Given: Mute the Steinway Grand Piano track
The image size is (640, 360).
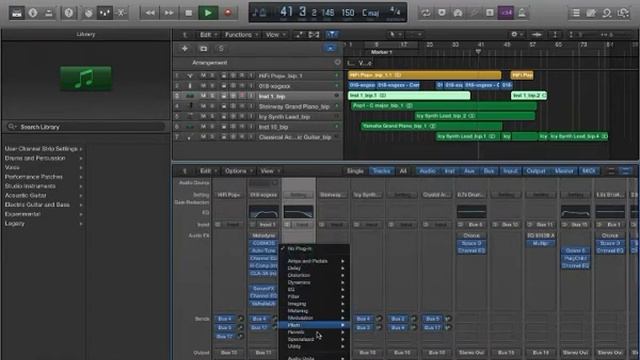Looking at the screenshot, I should (203, 107).
